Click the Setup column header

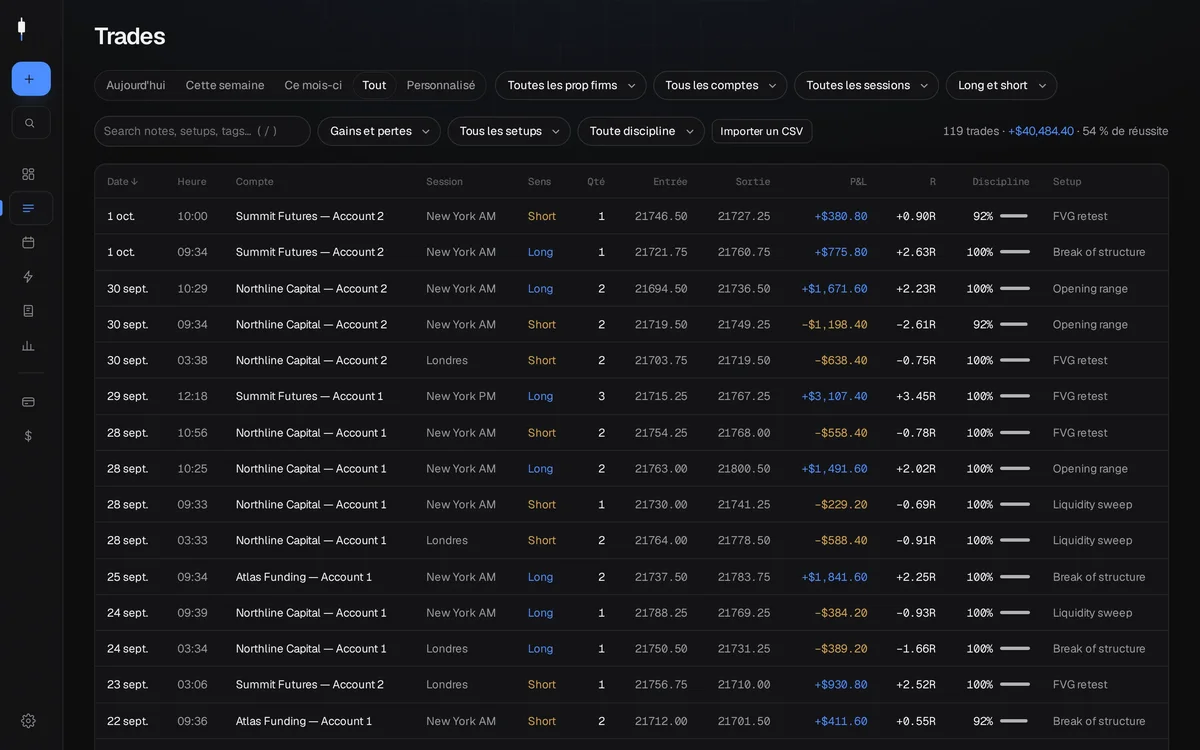[x=1067, y=182]
